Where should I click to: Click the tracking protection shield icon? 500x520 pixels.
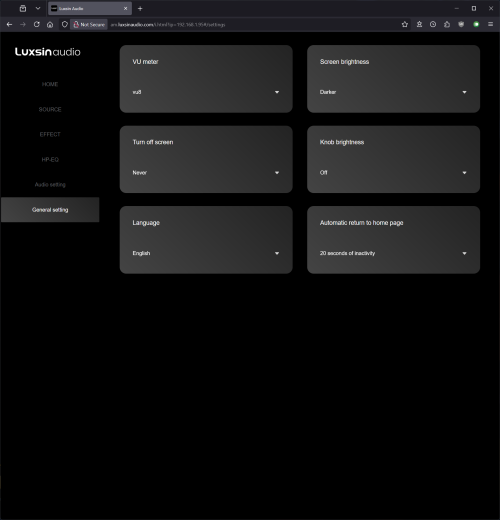[x=65, y=24]
